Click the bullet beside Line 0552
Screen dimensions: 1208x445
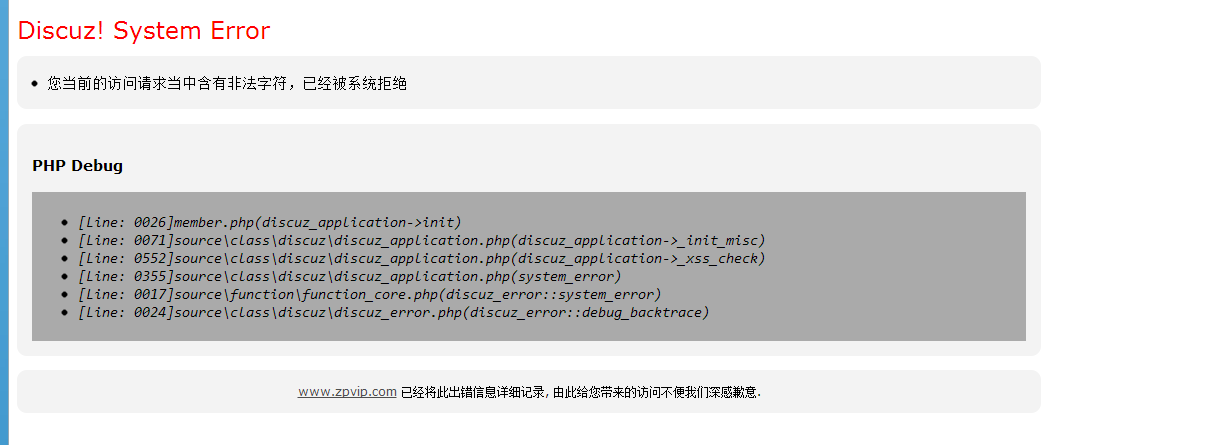pos(65,258)
